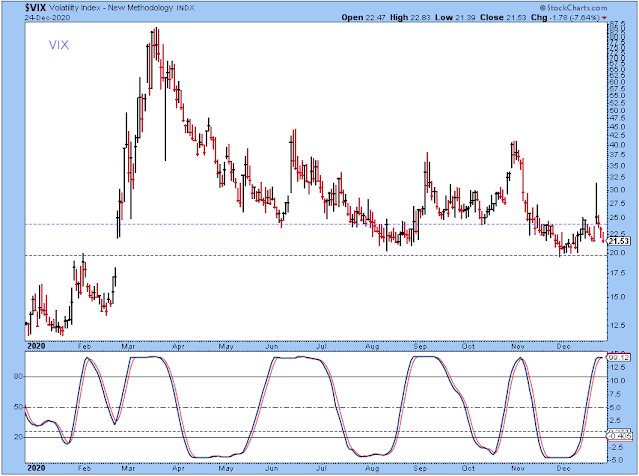Click the Oct label under price chart
The width and height of the screenshot is (639, 476).
pyautogui.click(x=468, y=346)
